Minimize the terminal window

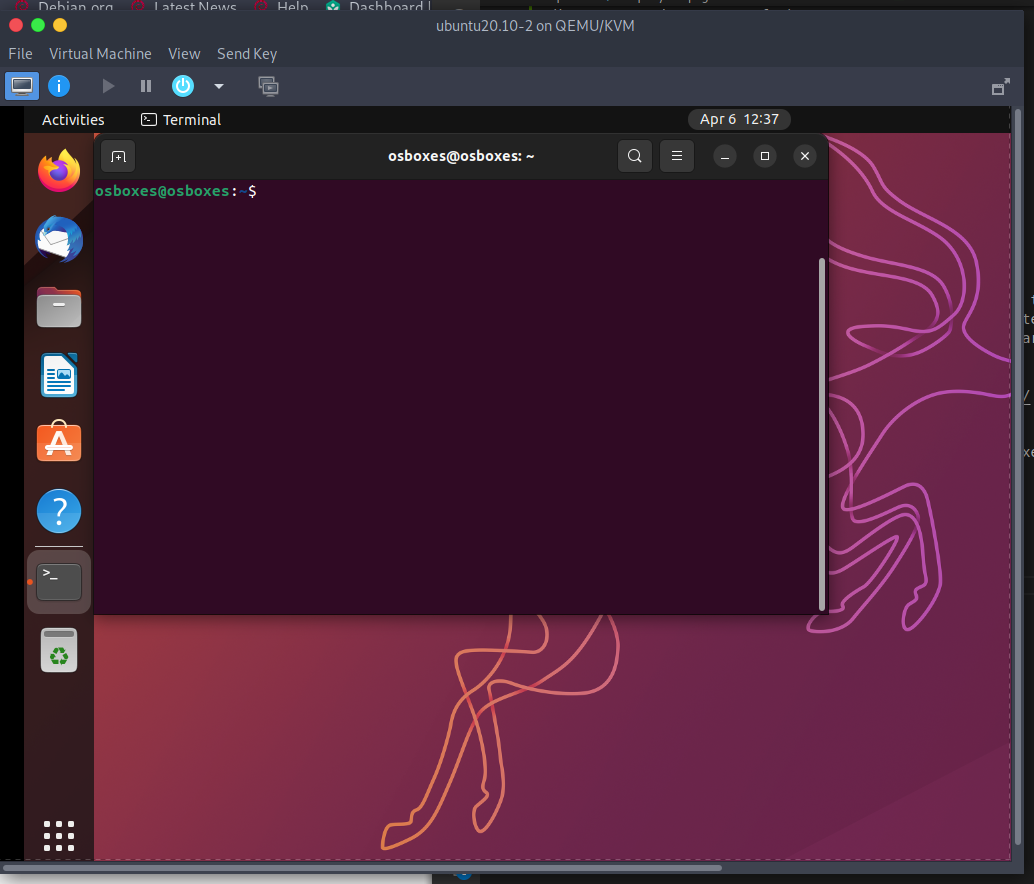(x=725, y=156)
